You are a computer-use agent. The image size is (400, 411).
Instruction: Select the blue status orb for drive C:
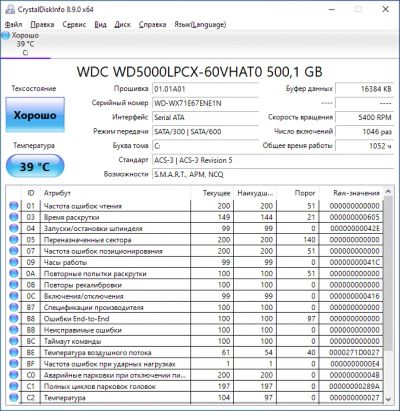[5, 35]
